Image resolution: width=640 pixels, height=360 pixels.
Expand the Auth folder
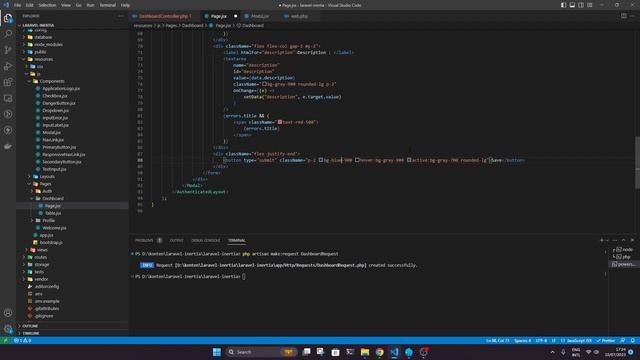pyautogui.click(x=47, y=191)
